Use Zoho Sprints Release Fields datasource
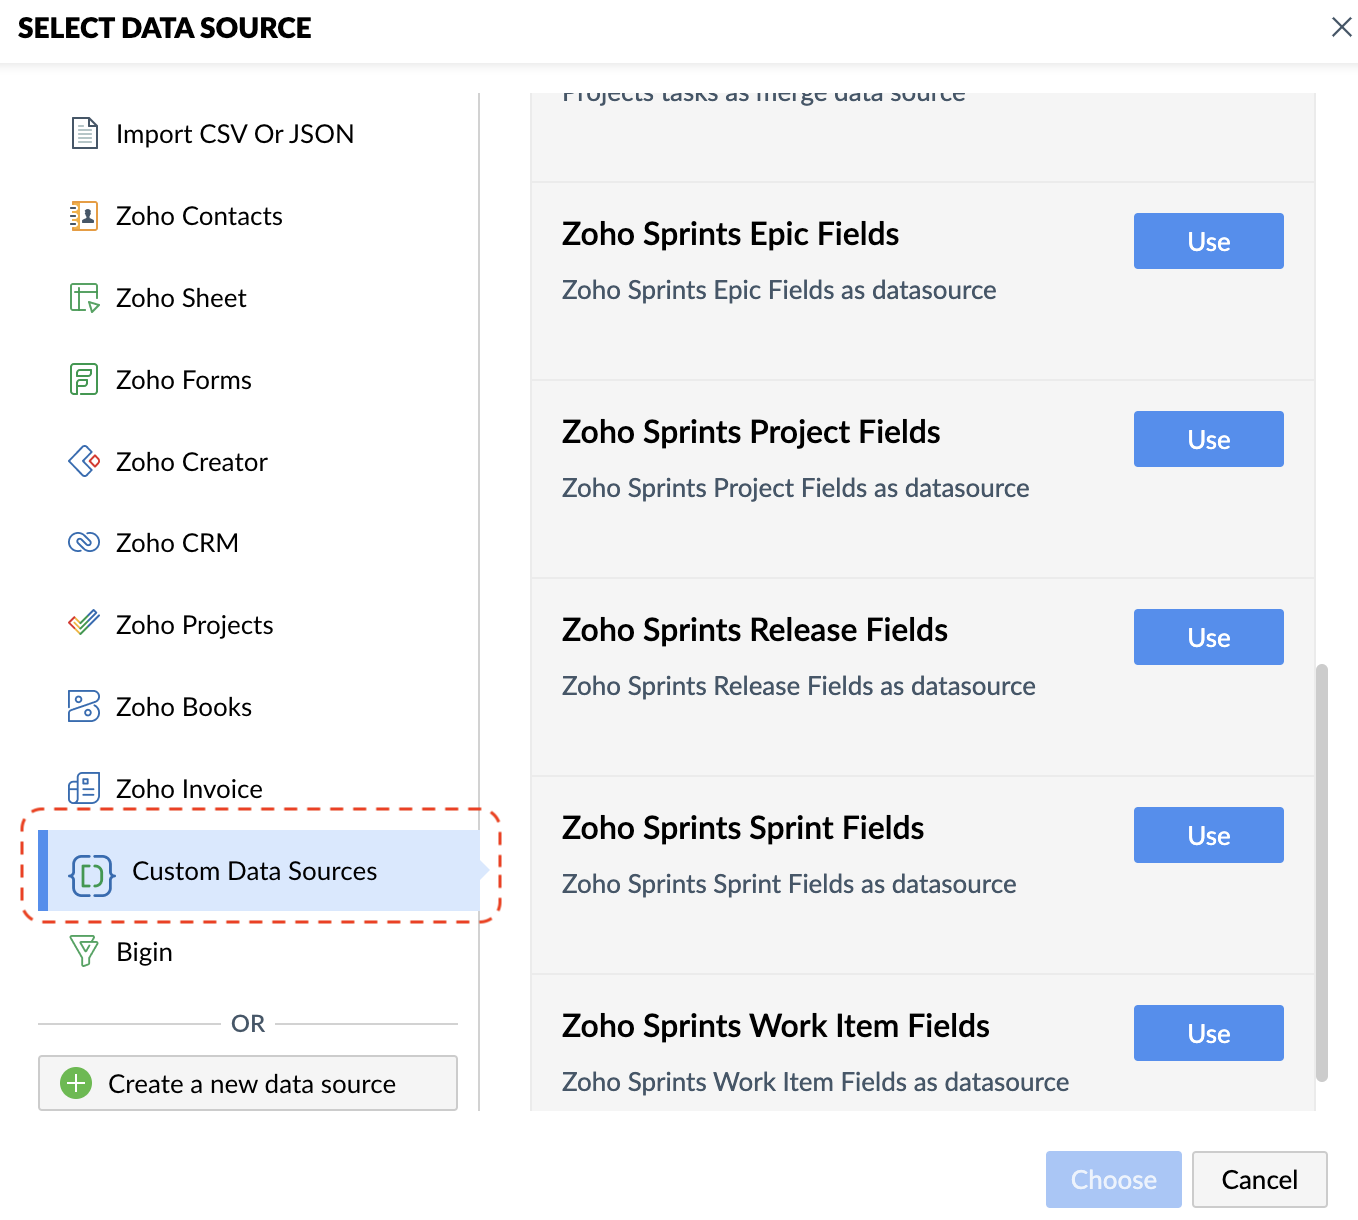The width and height of the screenshot is (1358, 1220). point(1208,637)
